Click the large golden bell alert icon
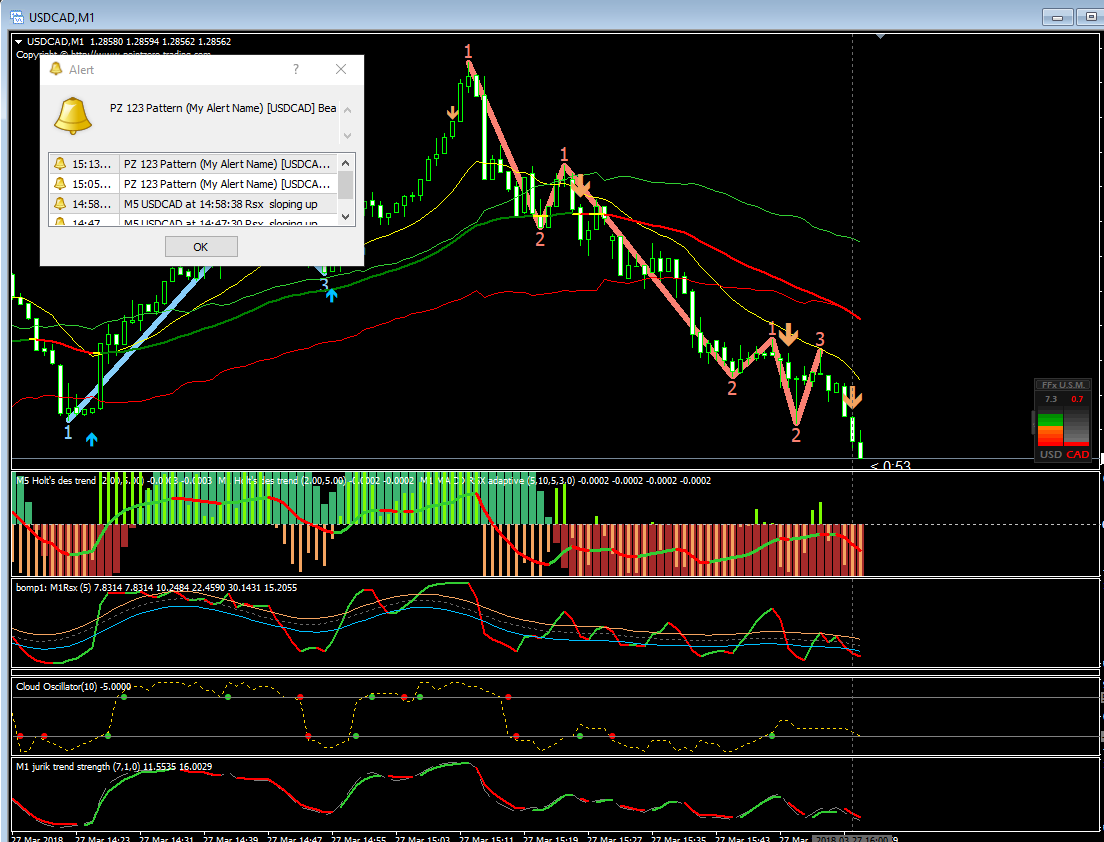1104x842 pixels. click(x=73, y=115)
